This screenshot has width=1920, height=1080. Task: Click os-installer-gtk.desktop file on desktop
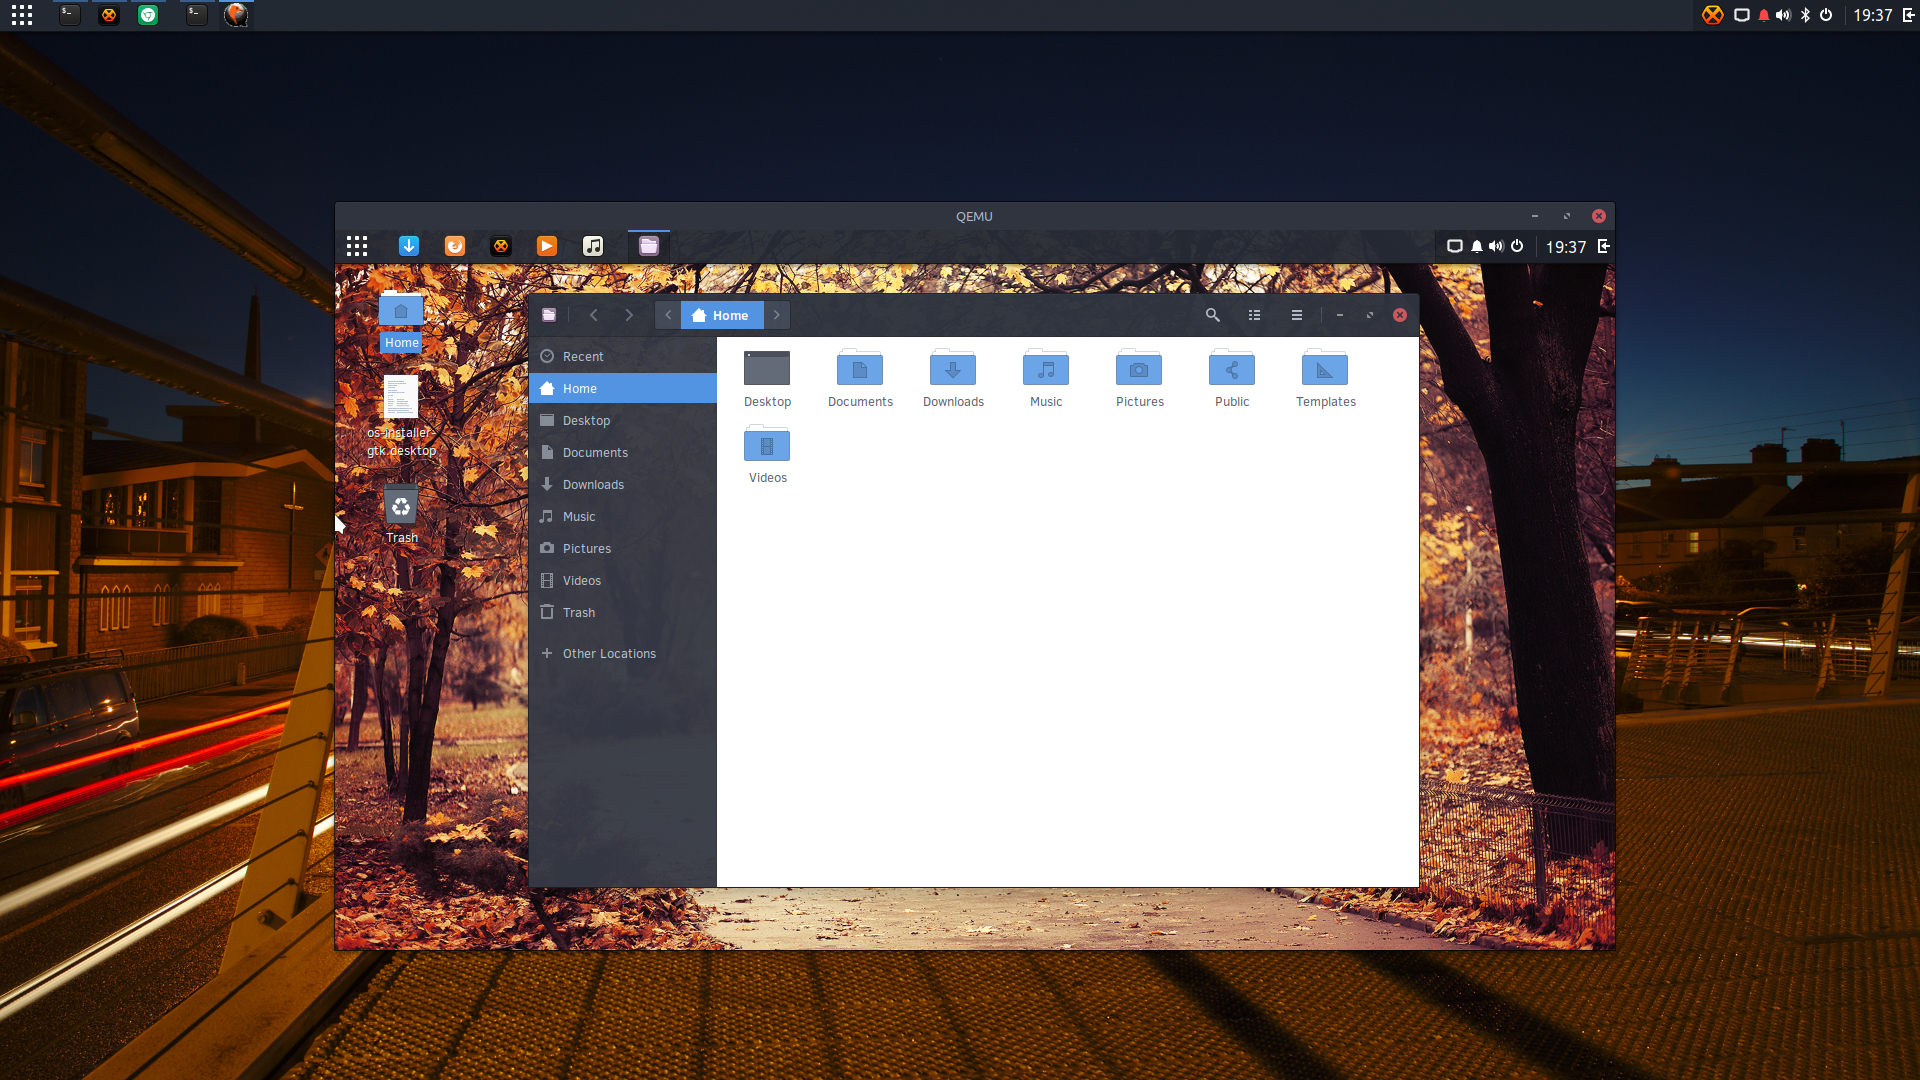coord(401,416)
